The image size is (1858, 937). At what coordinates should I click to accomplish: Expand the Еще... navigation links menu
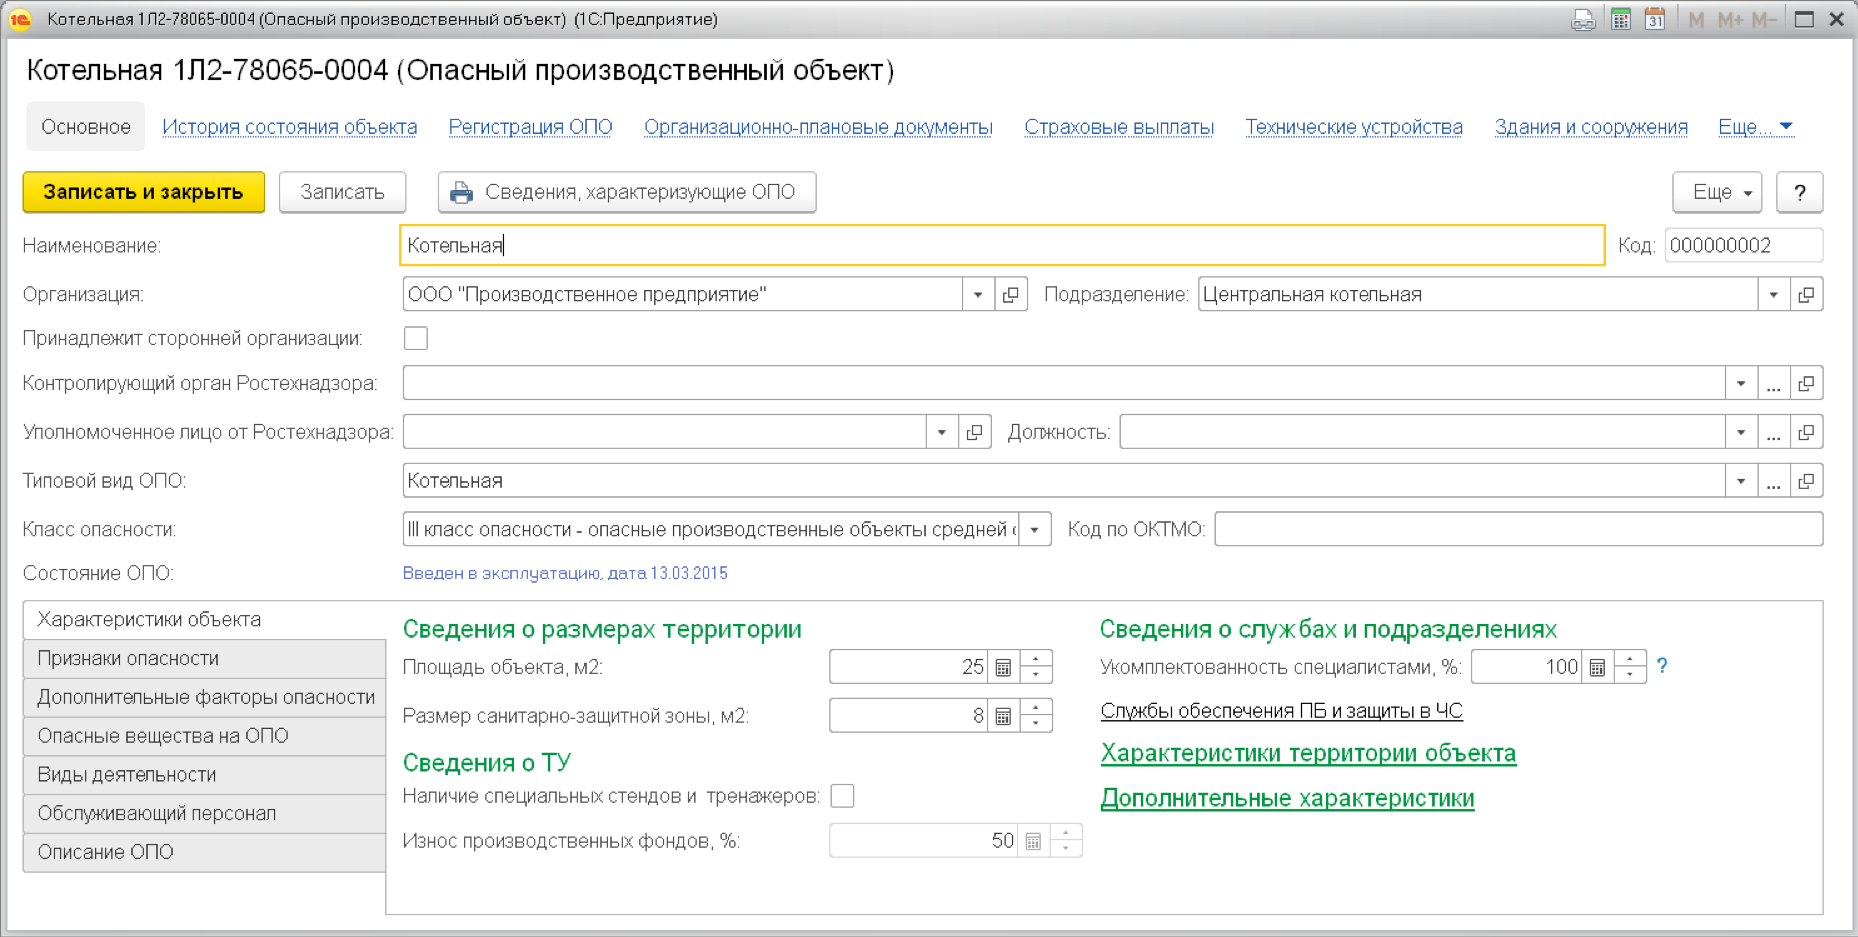[x=1755, y=127]
